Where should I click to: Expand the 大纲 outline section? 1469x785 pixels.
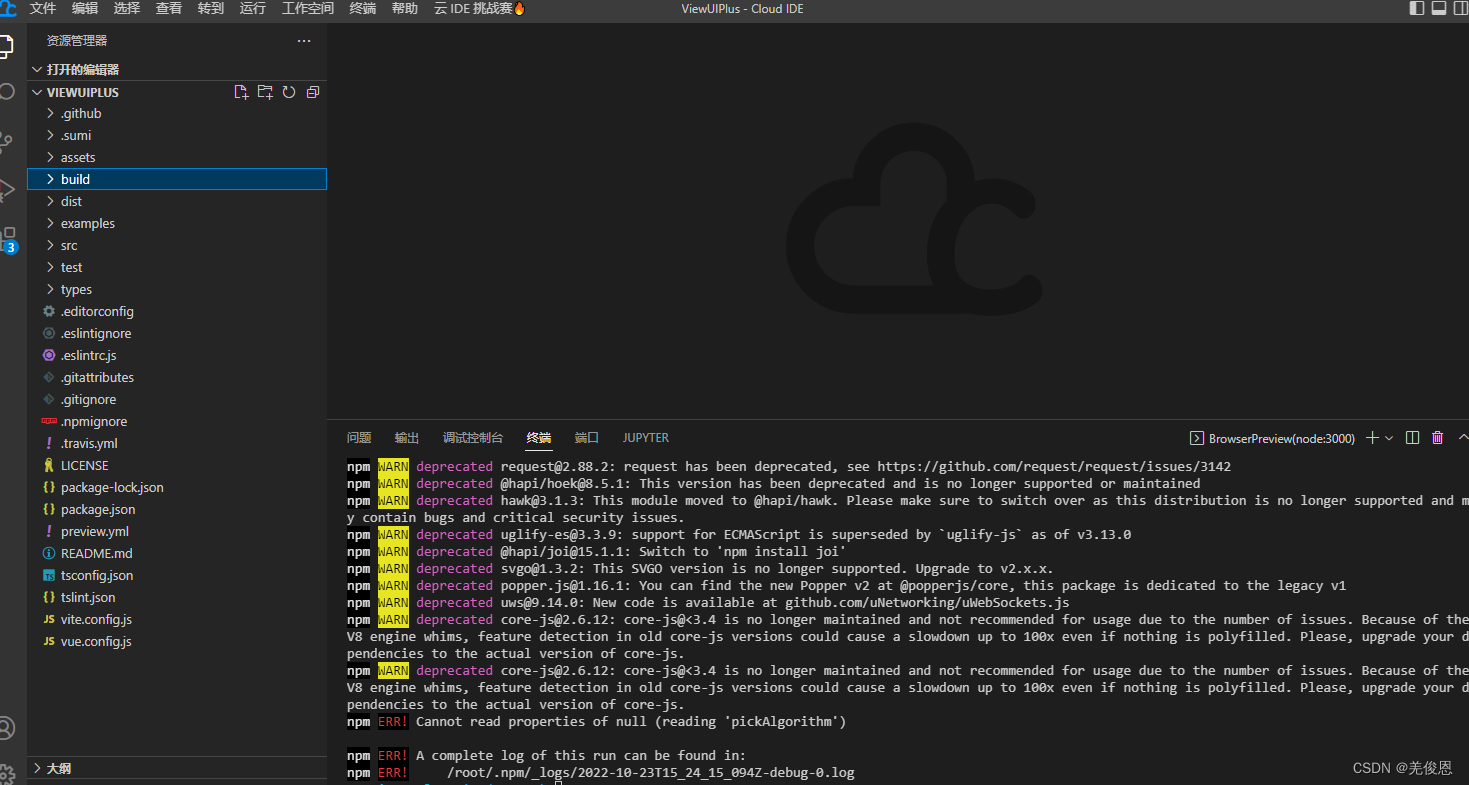pyautogui.click(x=177, y=769)
